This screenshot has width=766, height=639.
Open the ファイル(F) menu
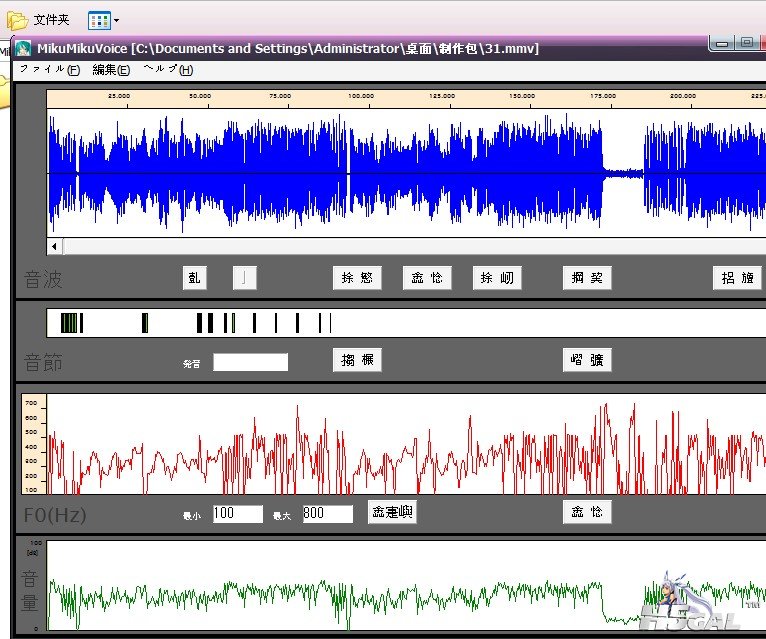pos(50,70)
